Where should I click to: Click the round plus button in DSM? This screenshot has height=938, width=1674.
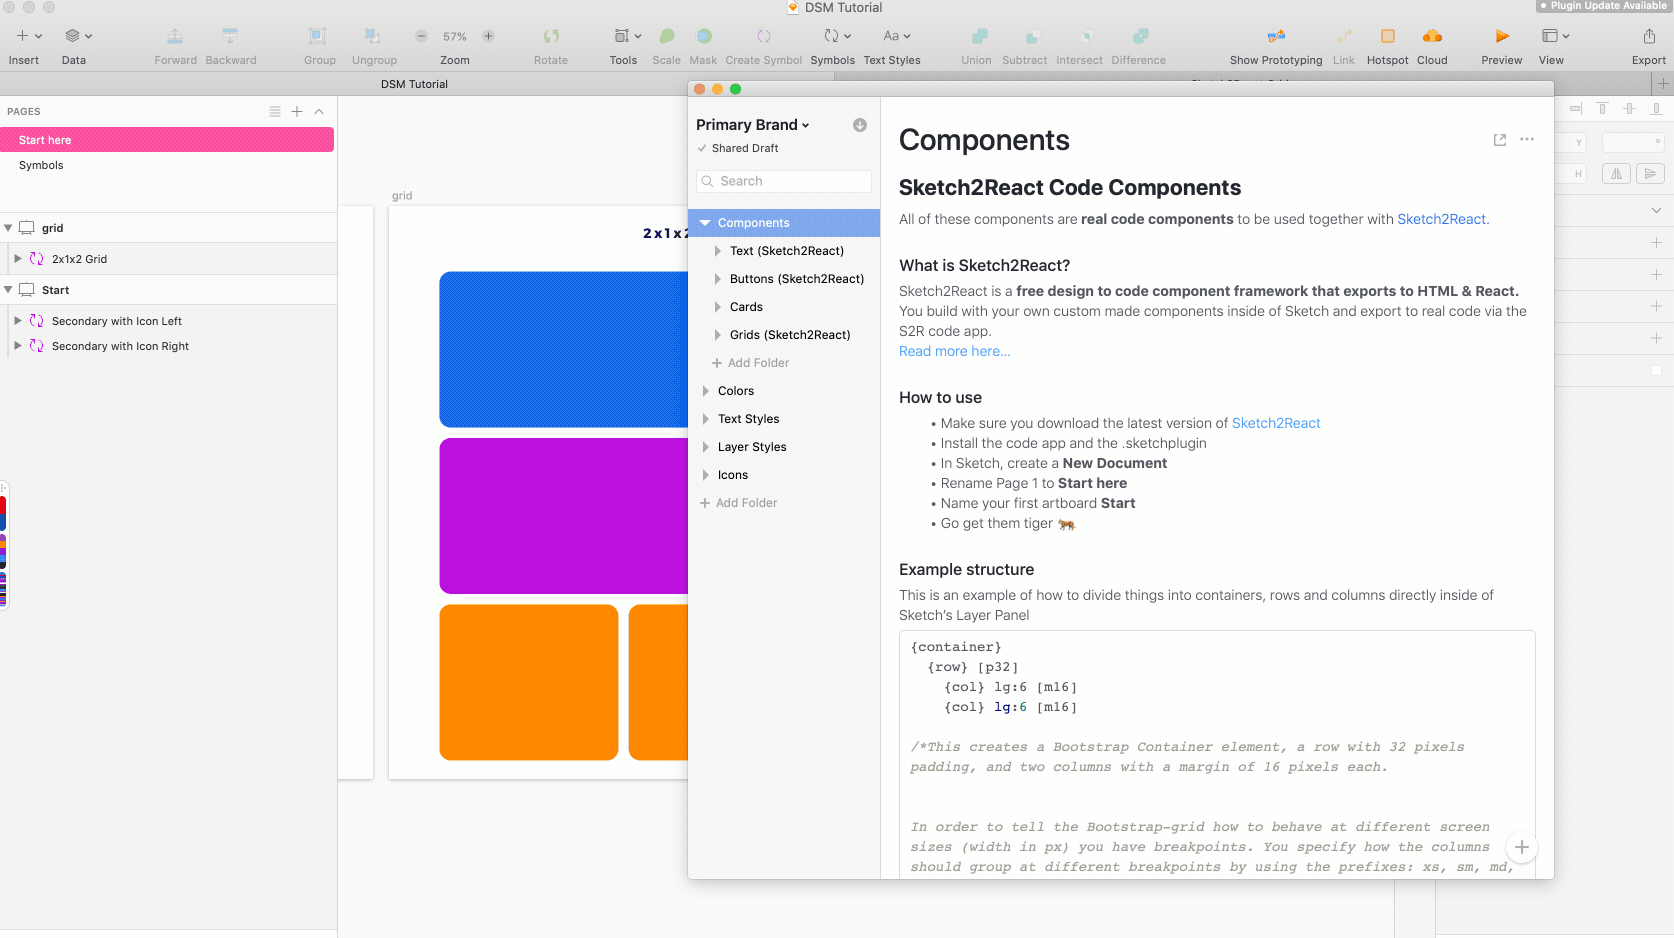[x=1521, y=847]
